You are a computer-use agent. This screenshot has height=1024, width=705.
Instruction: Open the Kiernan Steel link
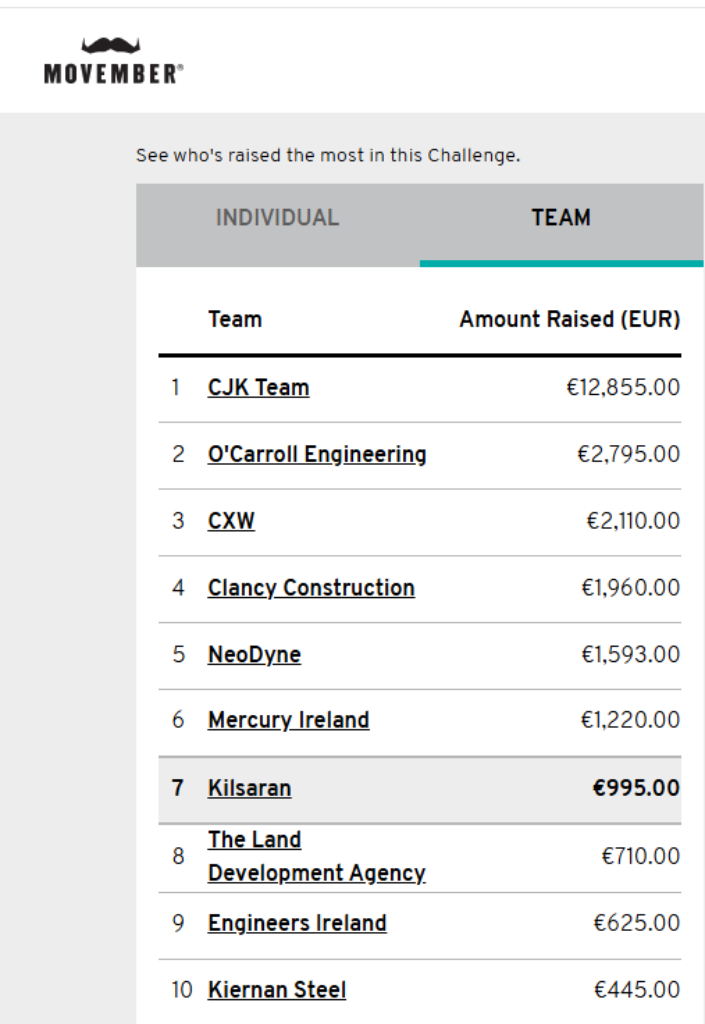pos(277,990)
